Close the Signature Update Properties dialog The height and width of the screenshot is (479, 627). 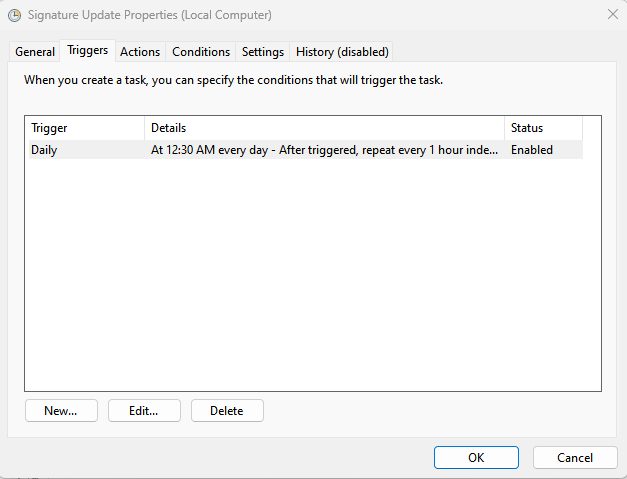point(612,14)
